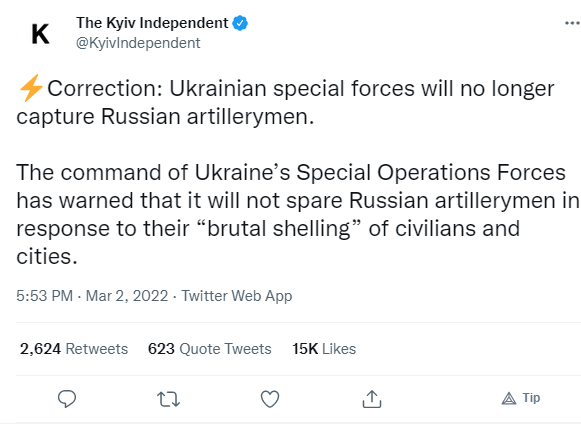Retweet using the arrows icon
581x425 pixels.
169,399
